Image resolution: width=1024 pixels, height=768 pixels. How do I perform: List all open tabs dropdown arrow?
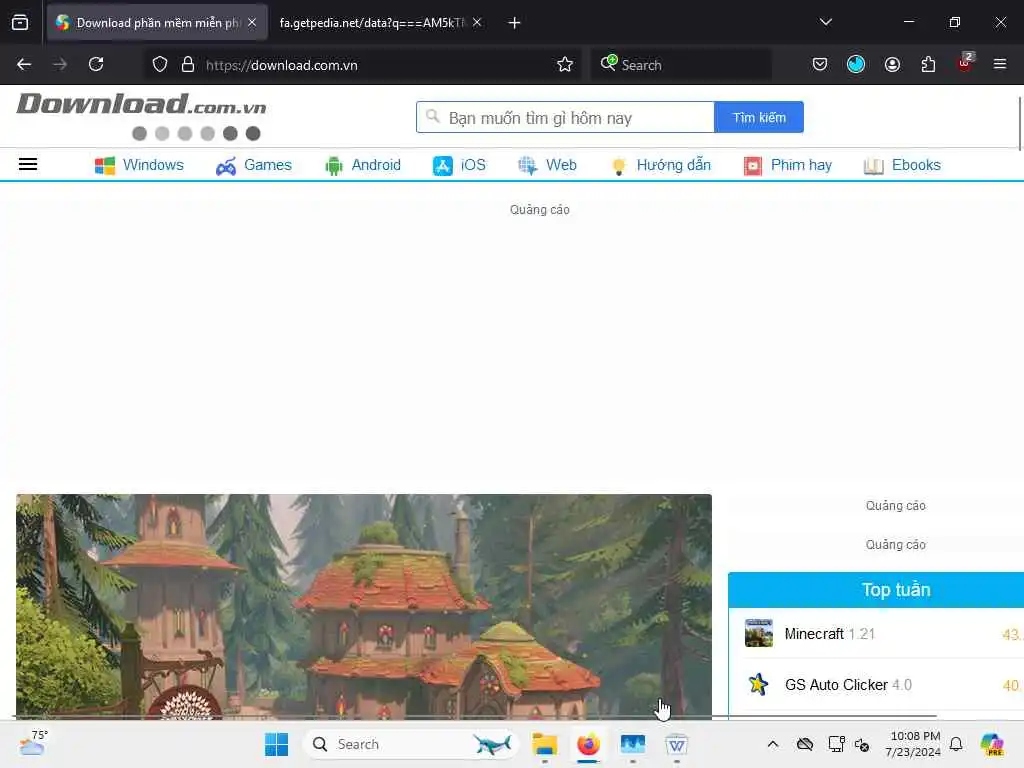click(826, 22)
